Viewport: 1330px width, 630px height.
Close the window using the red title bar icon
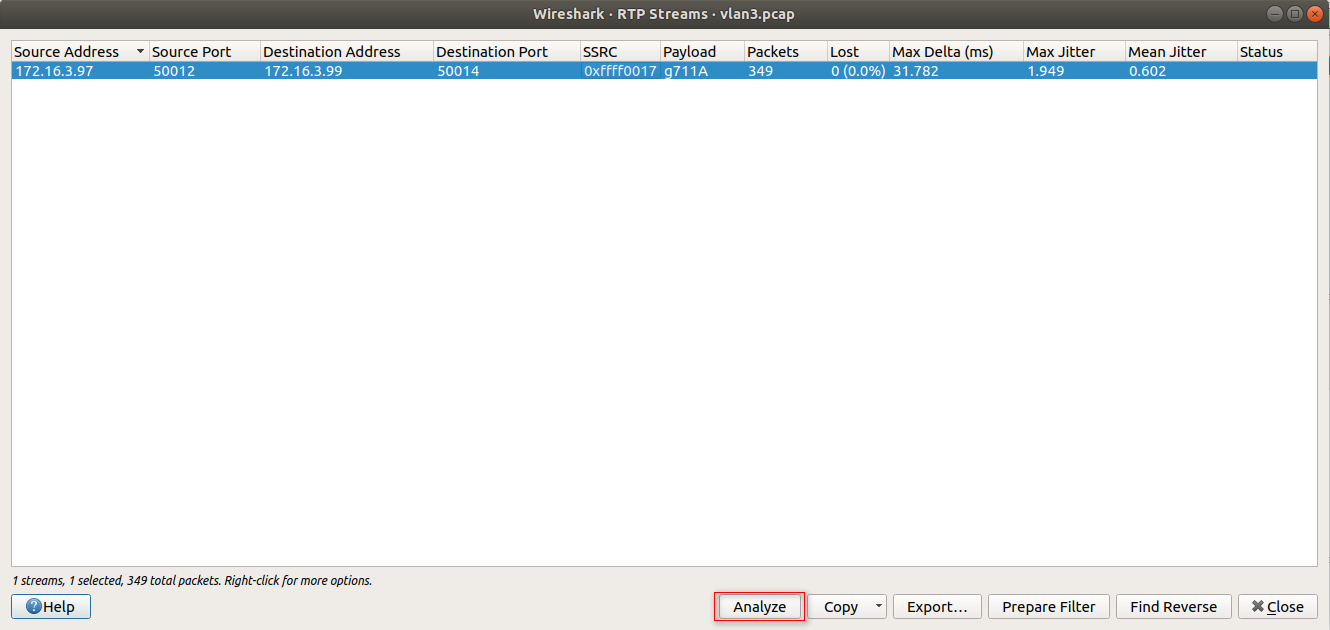1314,14
